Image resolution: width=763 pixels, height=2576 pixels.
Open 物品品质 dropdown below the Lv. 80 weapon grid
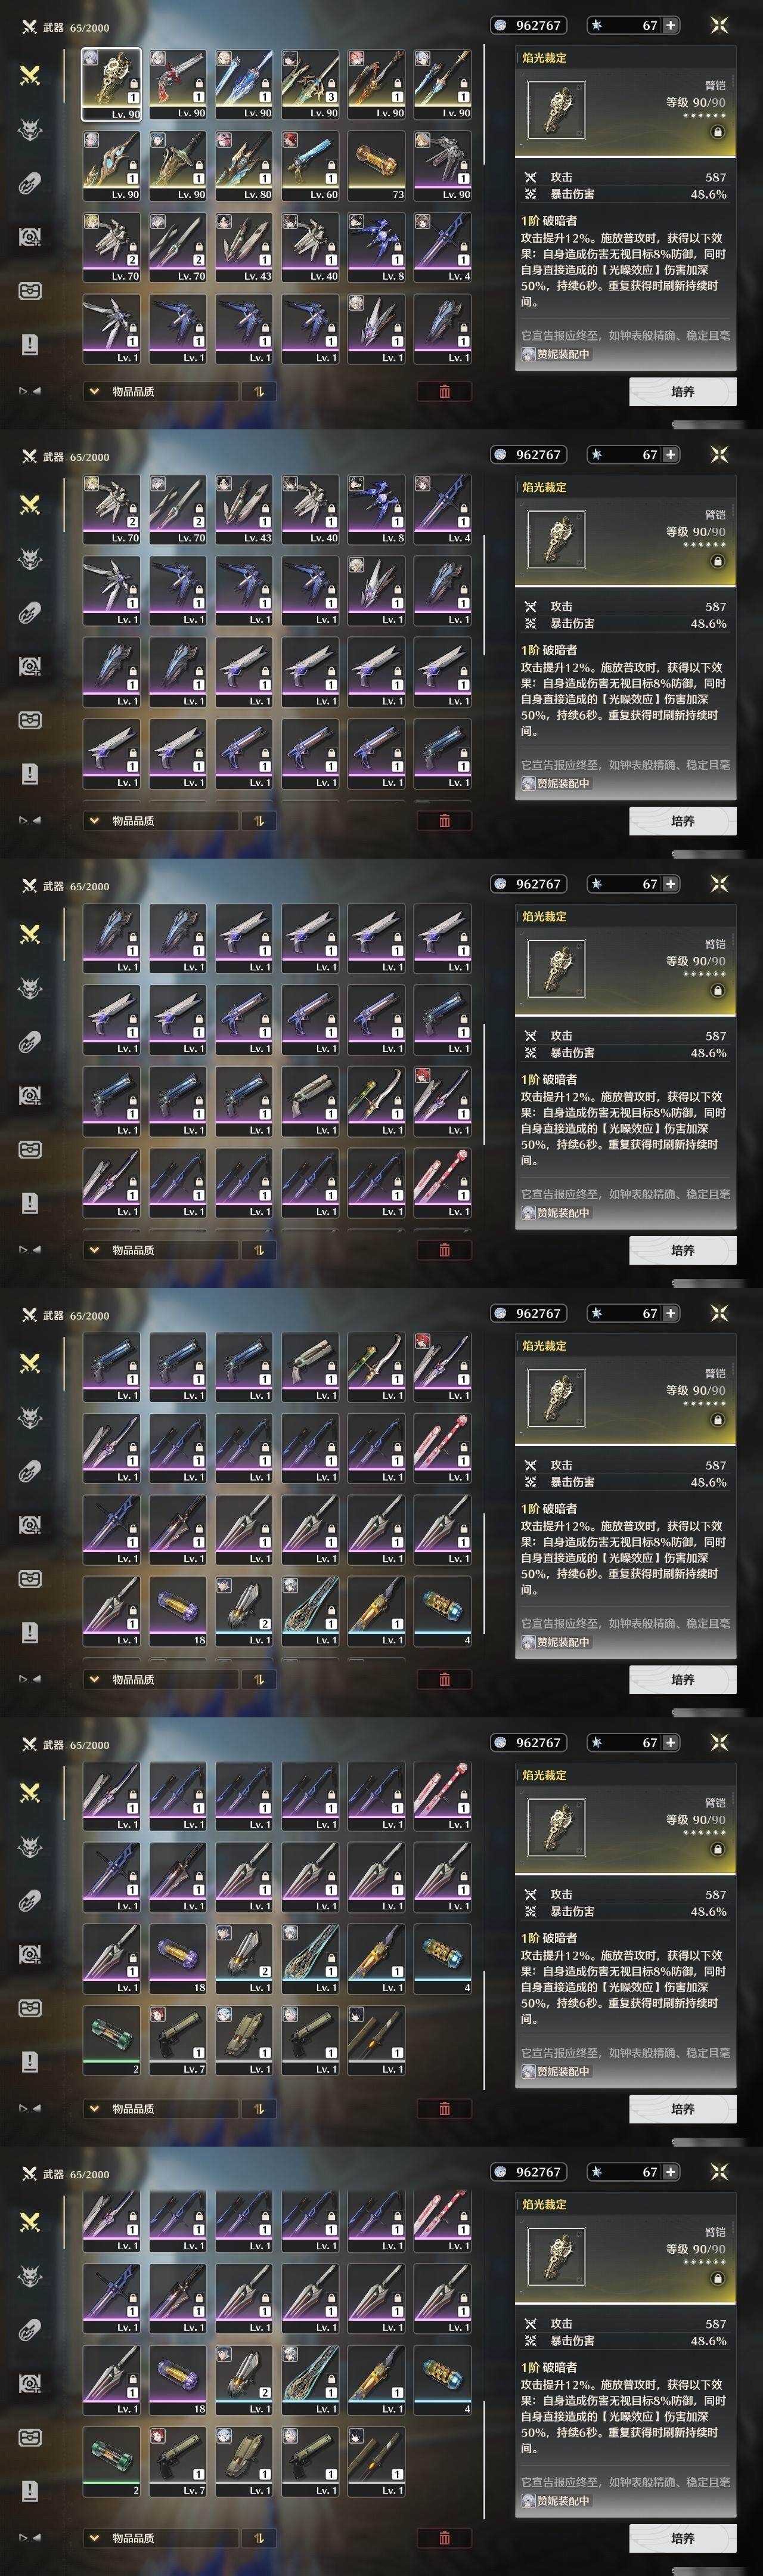coord(160,391)
